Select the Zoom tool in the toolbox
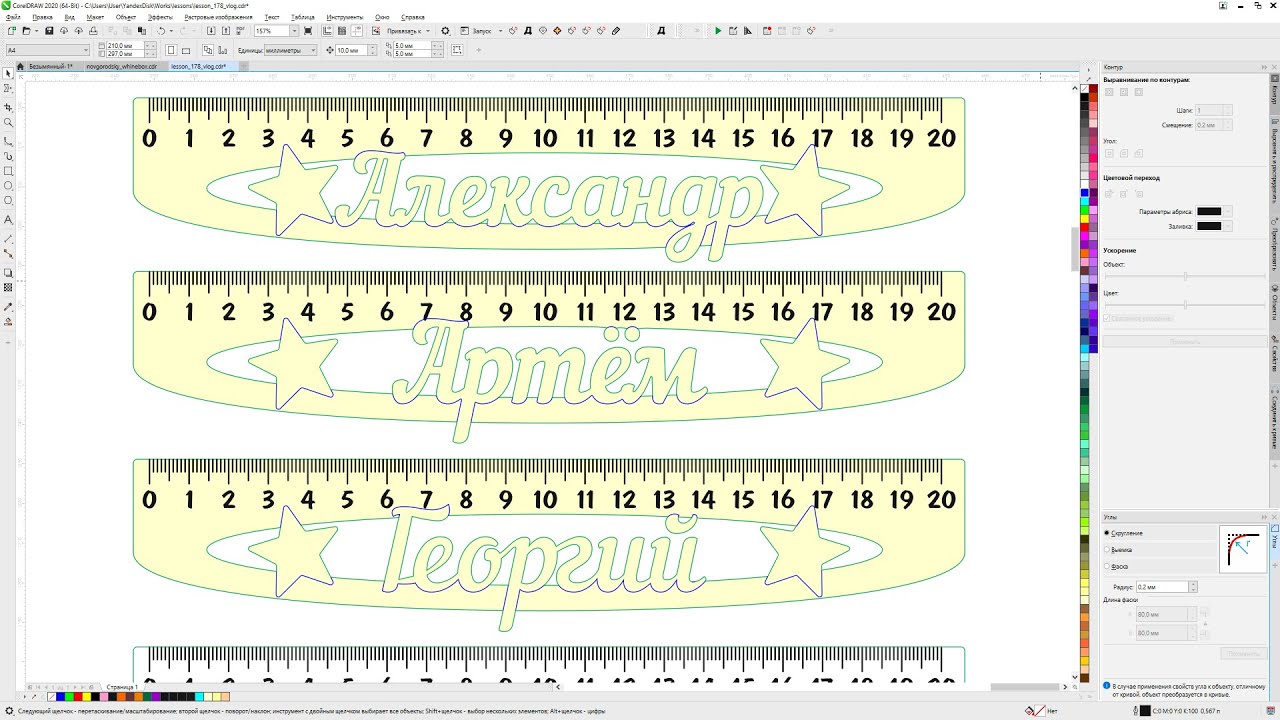The image size is (1280, 720). (x=8, y=123)
